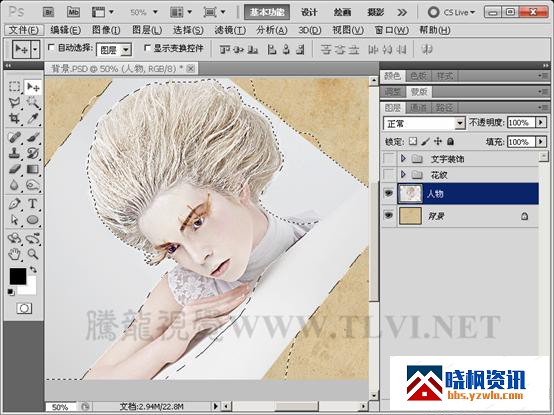The image size is (554, 415).
Task: Toggle Quick Mask mode icon
Action: point(24,309)
